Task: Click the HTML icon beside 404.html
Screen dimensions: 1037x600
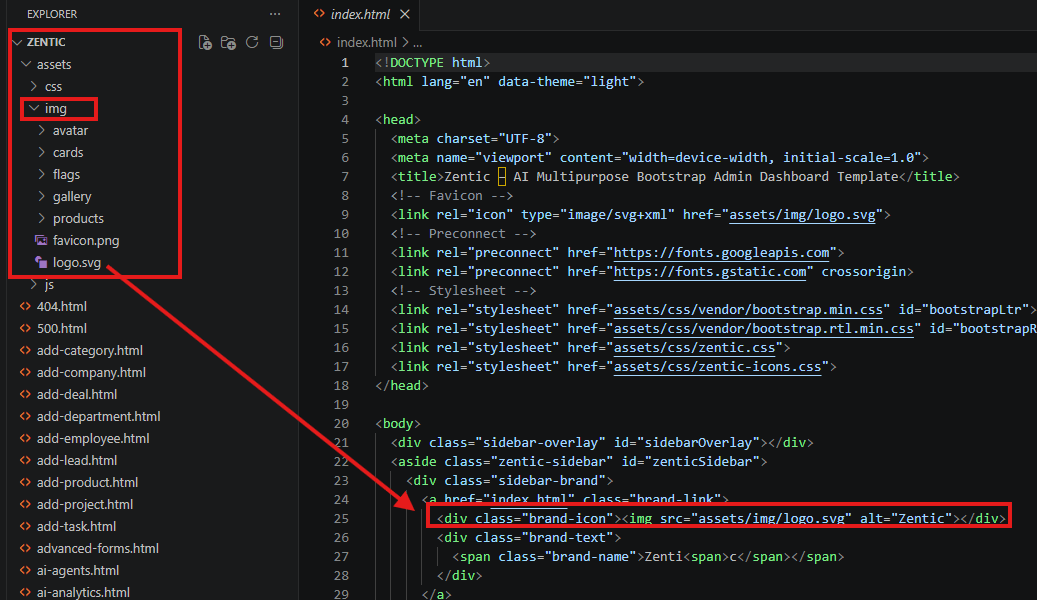Action: (25, 306)
